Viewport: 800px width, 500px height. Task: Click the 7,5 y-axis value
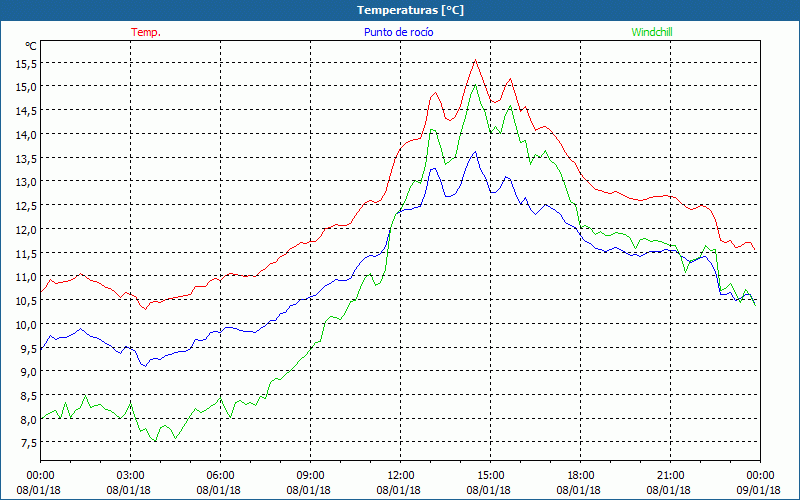tap(29, 443)
